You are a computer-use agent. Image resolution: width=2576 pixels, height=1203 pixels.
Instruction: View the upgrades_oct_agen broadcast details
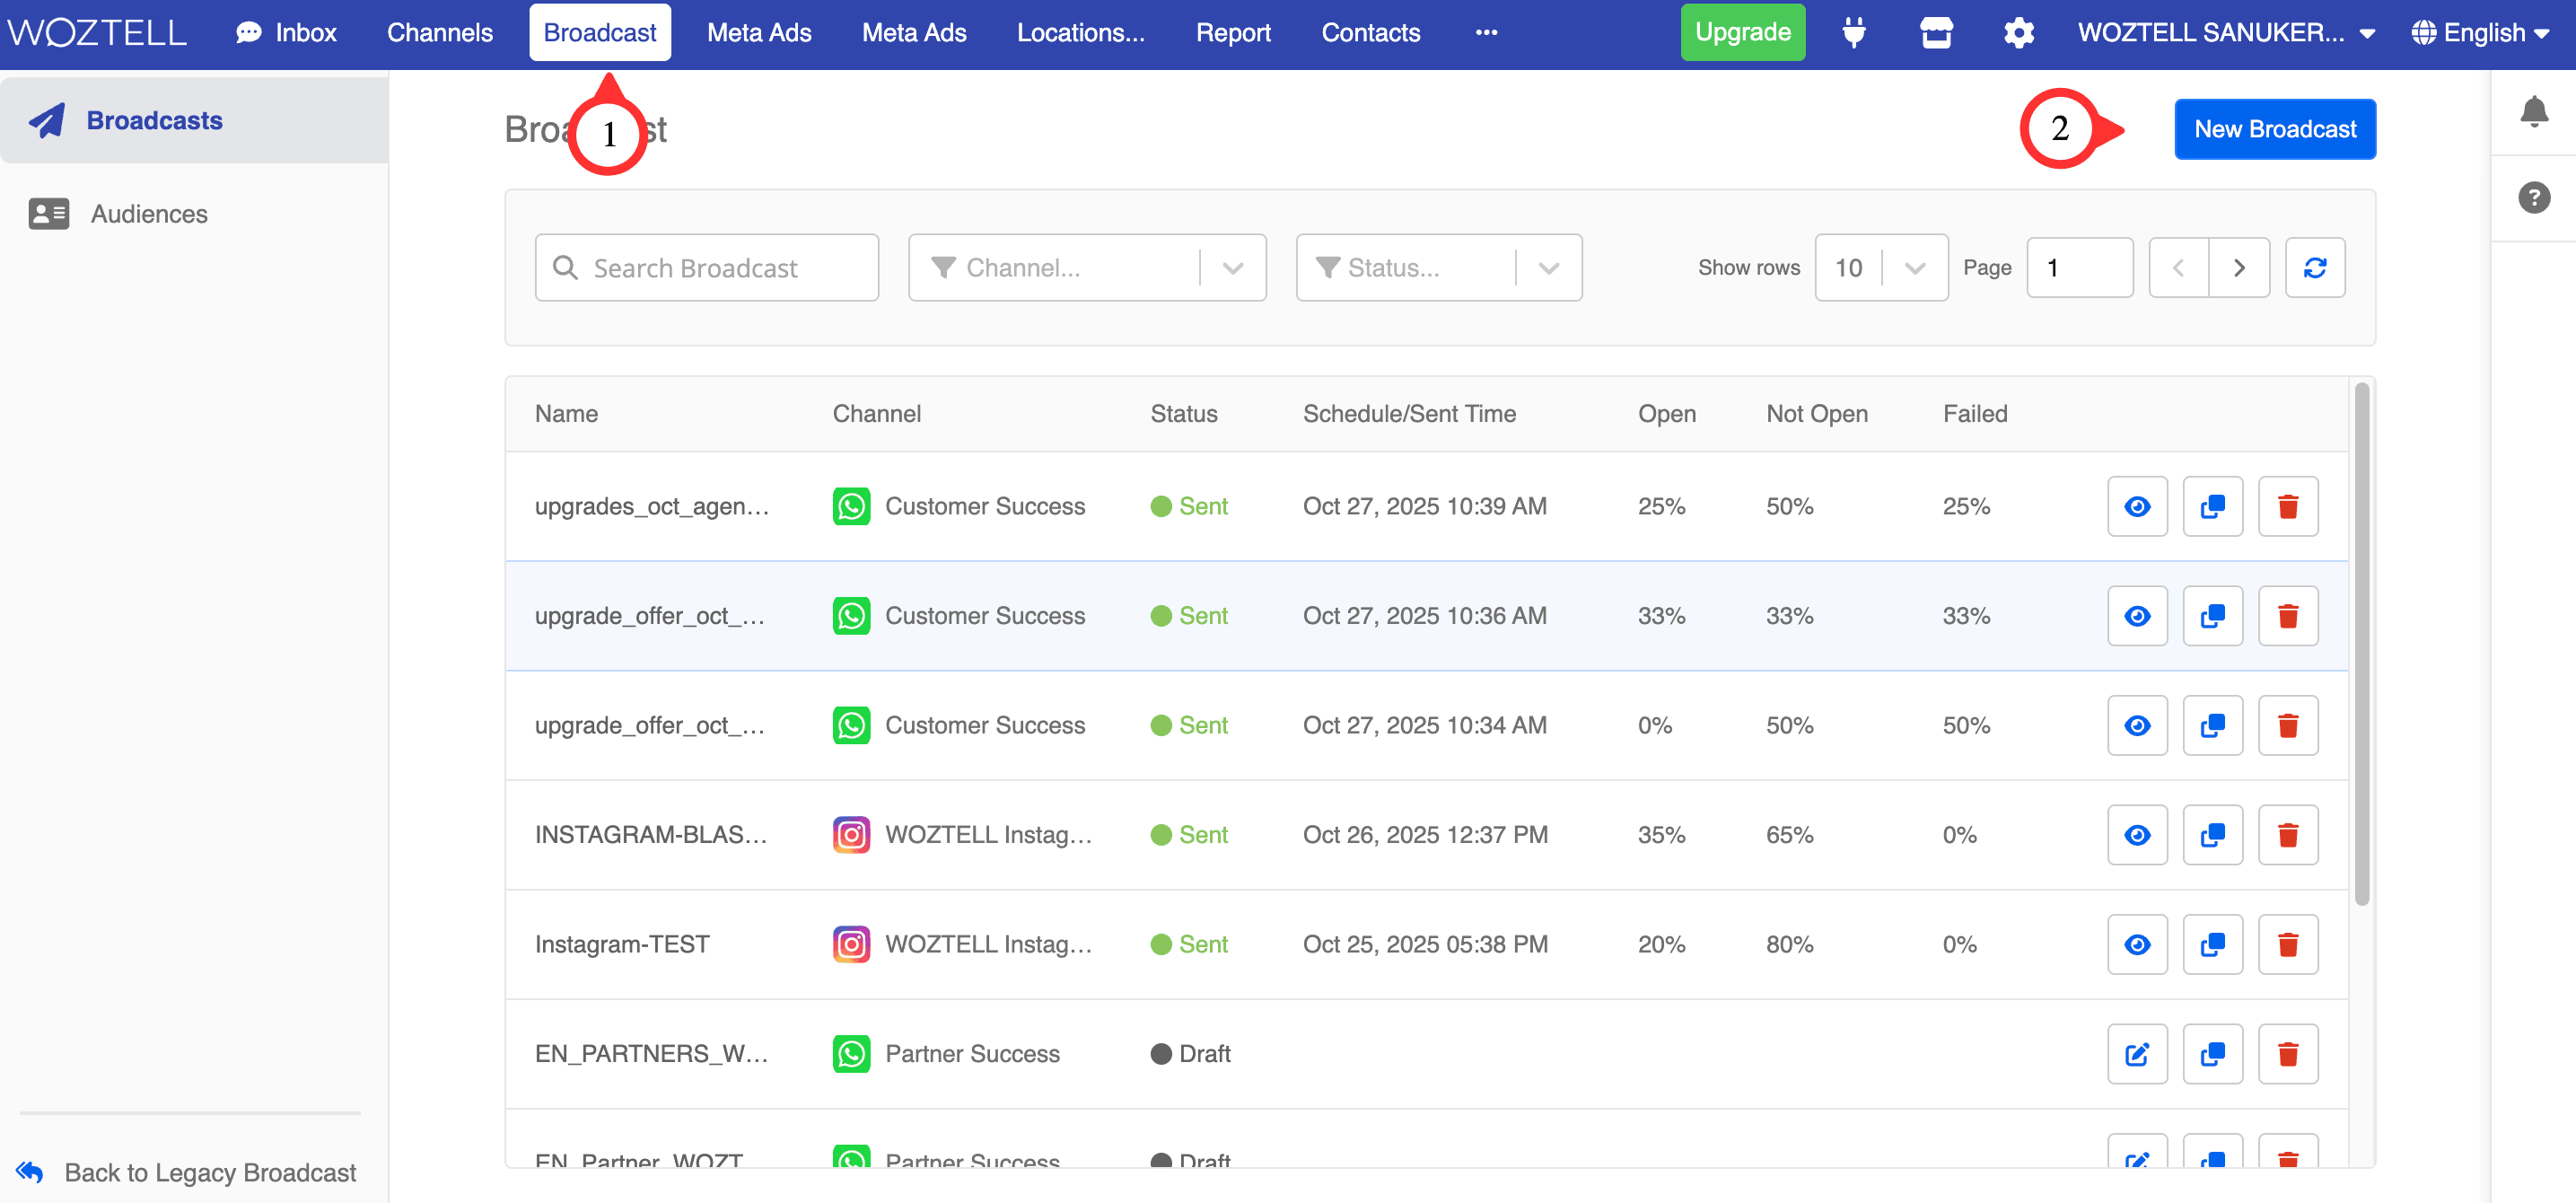point(2137,506)
